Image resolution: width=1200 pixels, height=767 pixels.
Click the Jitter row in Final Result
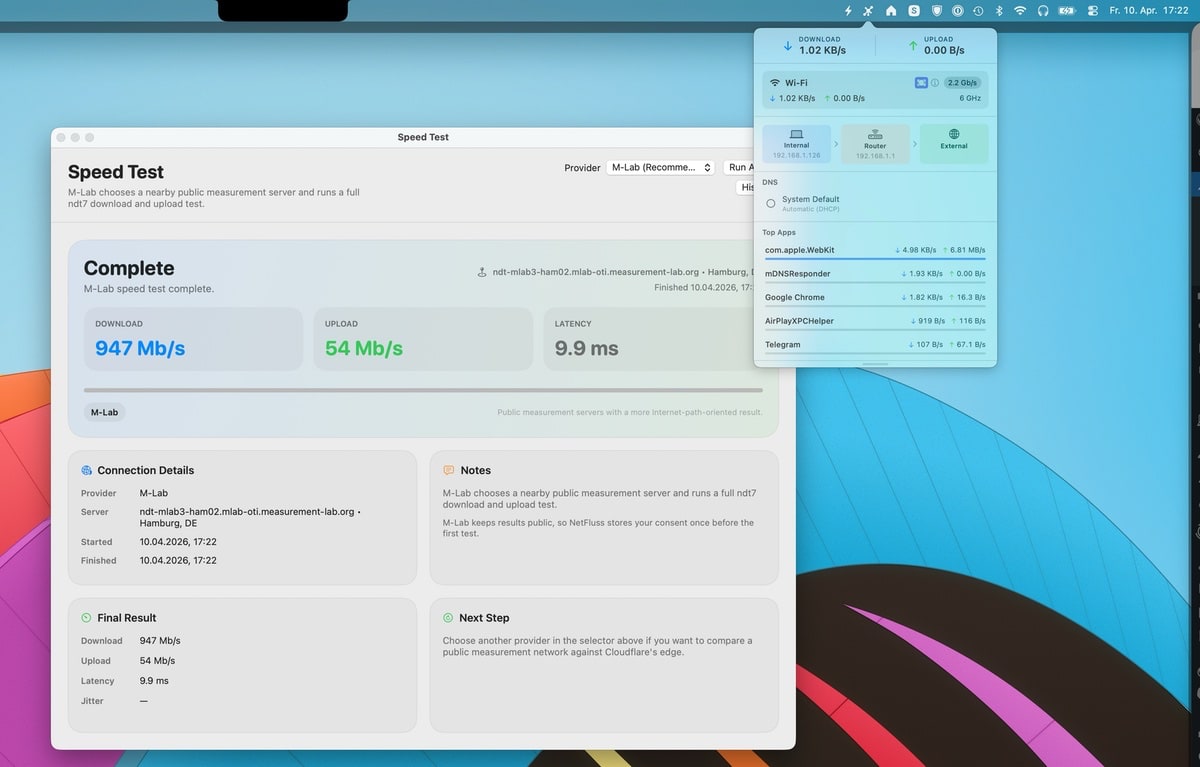pos(242,701)
